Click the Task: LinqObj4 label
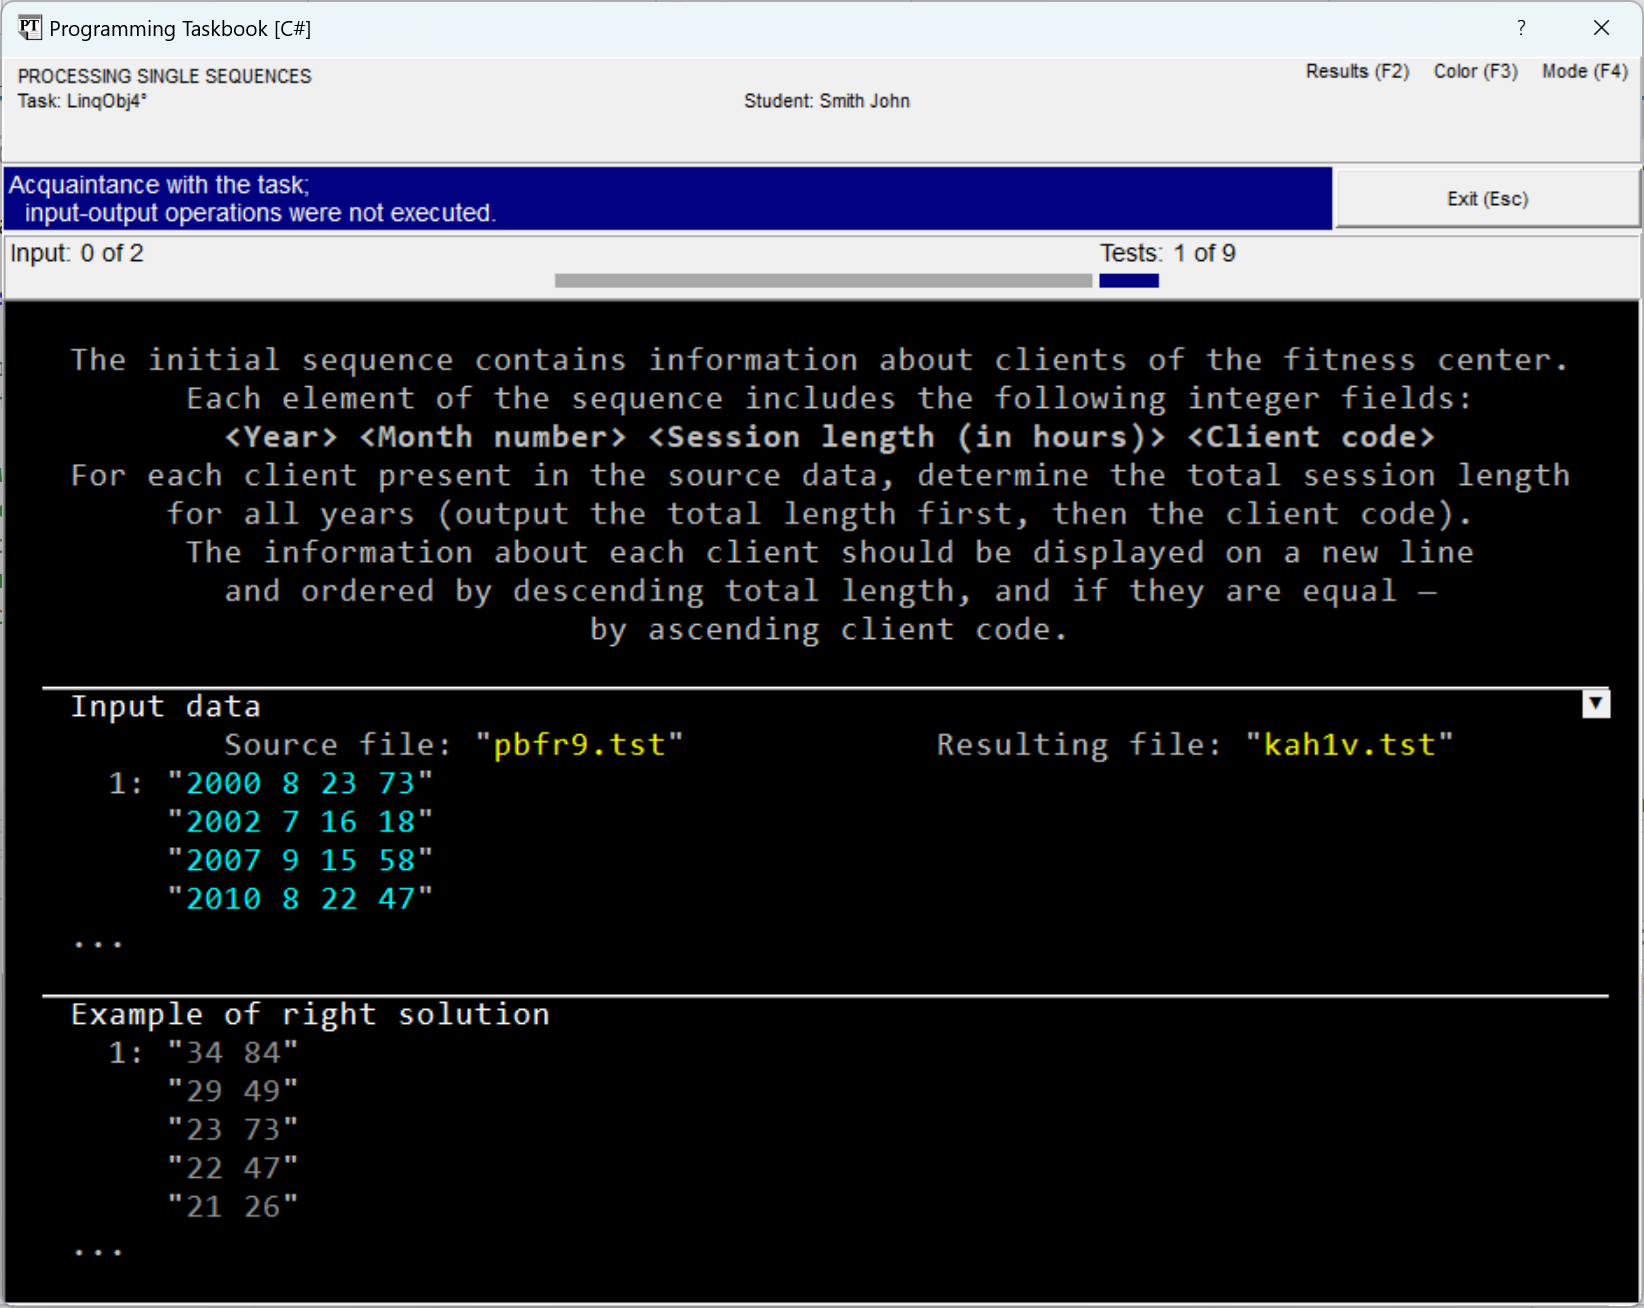This screenshot has width=1644, height=1308. coord(82,101)
